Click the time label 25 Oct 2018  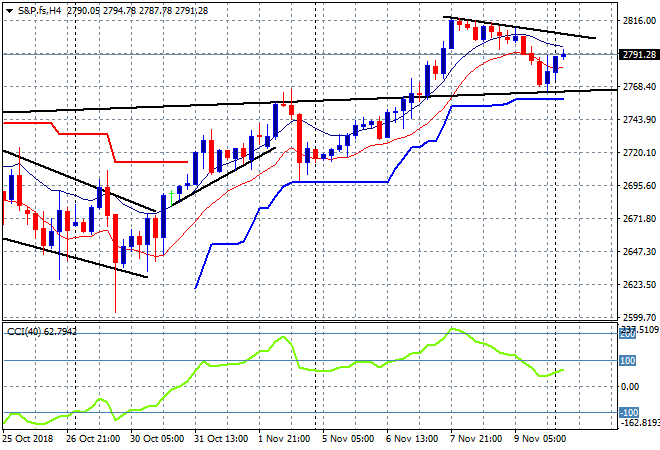[28, 439]
